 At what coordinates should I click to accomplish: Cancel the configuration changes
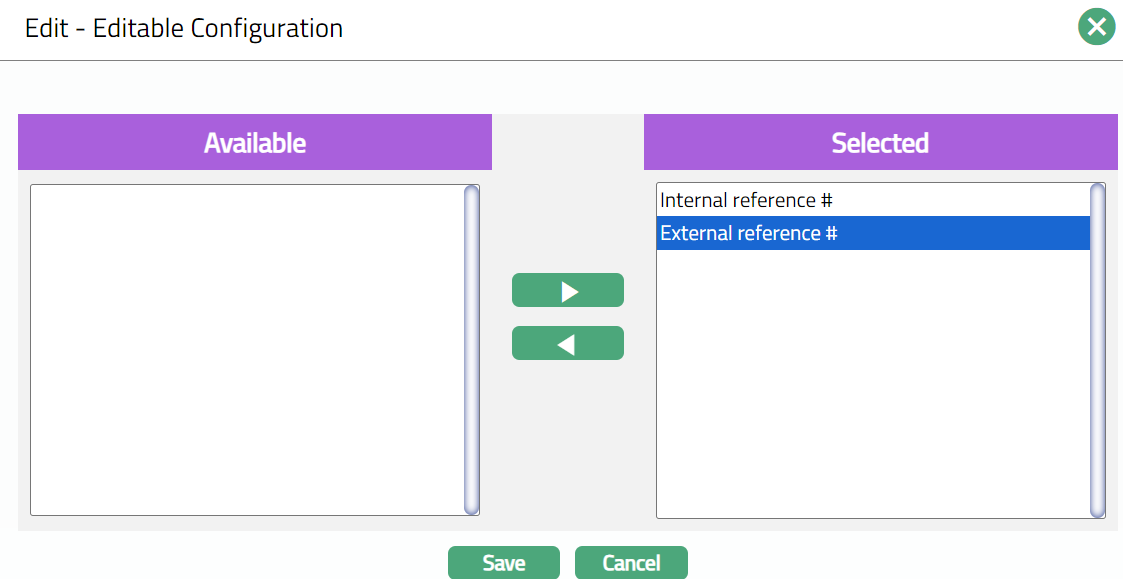point(631,563)
